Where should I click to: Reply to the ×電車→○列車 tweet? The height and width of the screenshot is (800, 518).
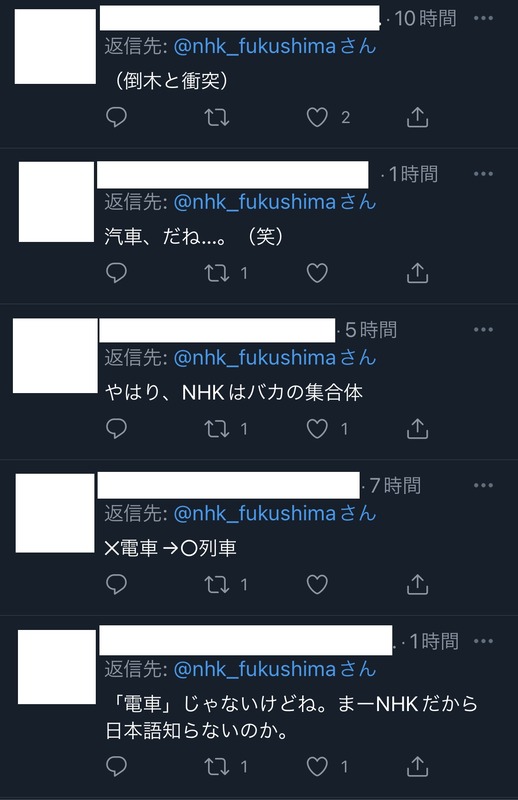click(x=116, y=584)
